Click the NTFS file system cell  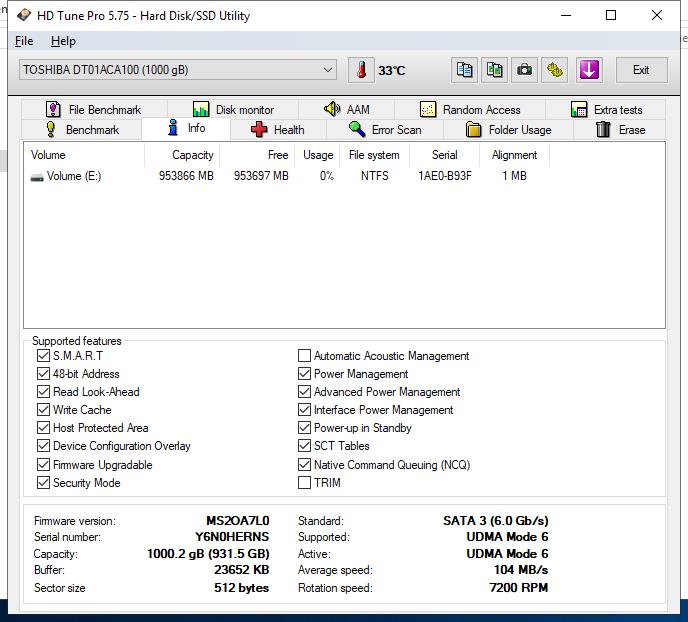(375, 176)
